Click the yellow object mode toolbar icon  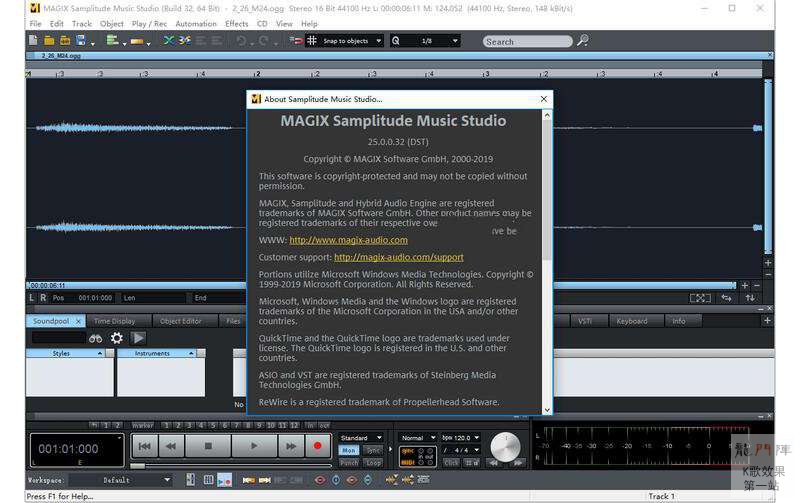(137, 41)
